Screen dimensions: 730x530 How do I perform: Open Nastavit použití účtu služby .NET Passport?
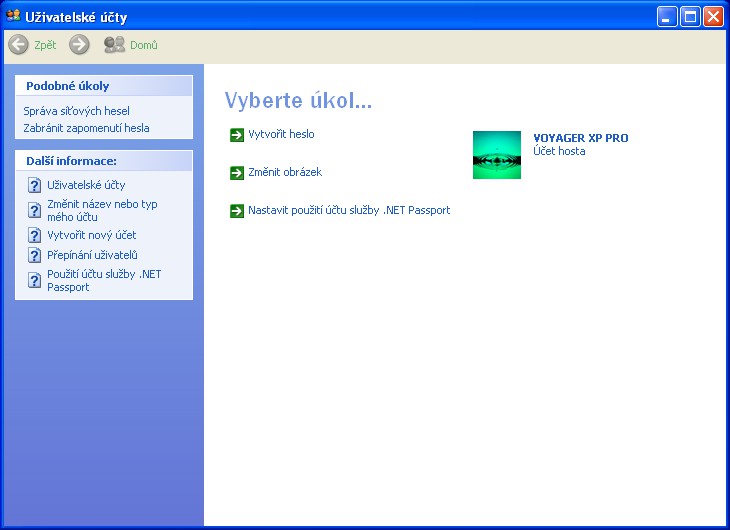[349, 210]
